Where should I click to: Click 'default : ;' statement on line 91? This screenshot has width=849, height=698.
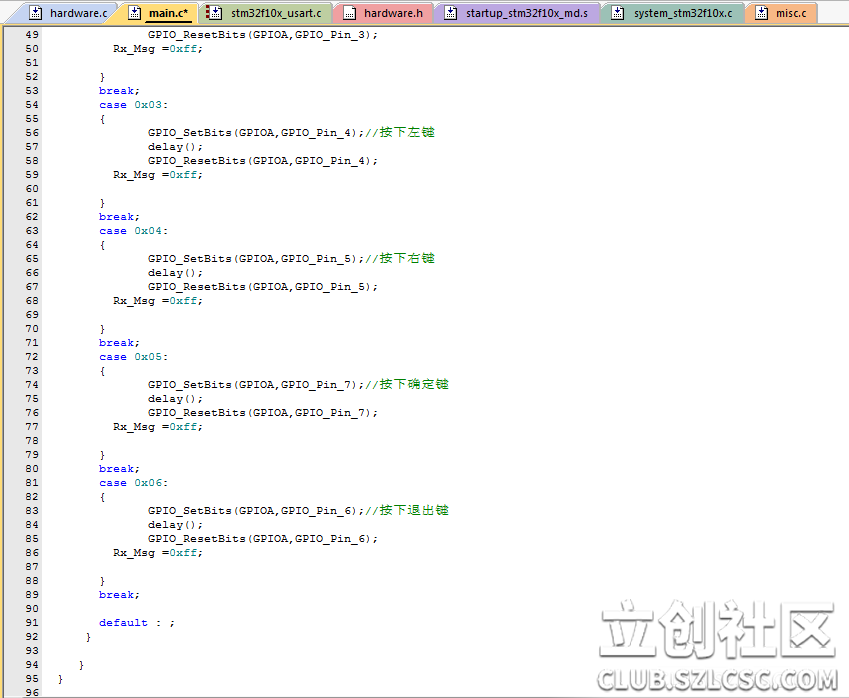(x=137, y=623)
